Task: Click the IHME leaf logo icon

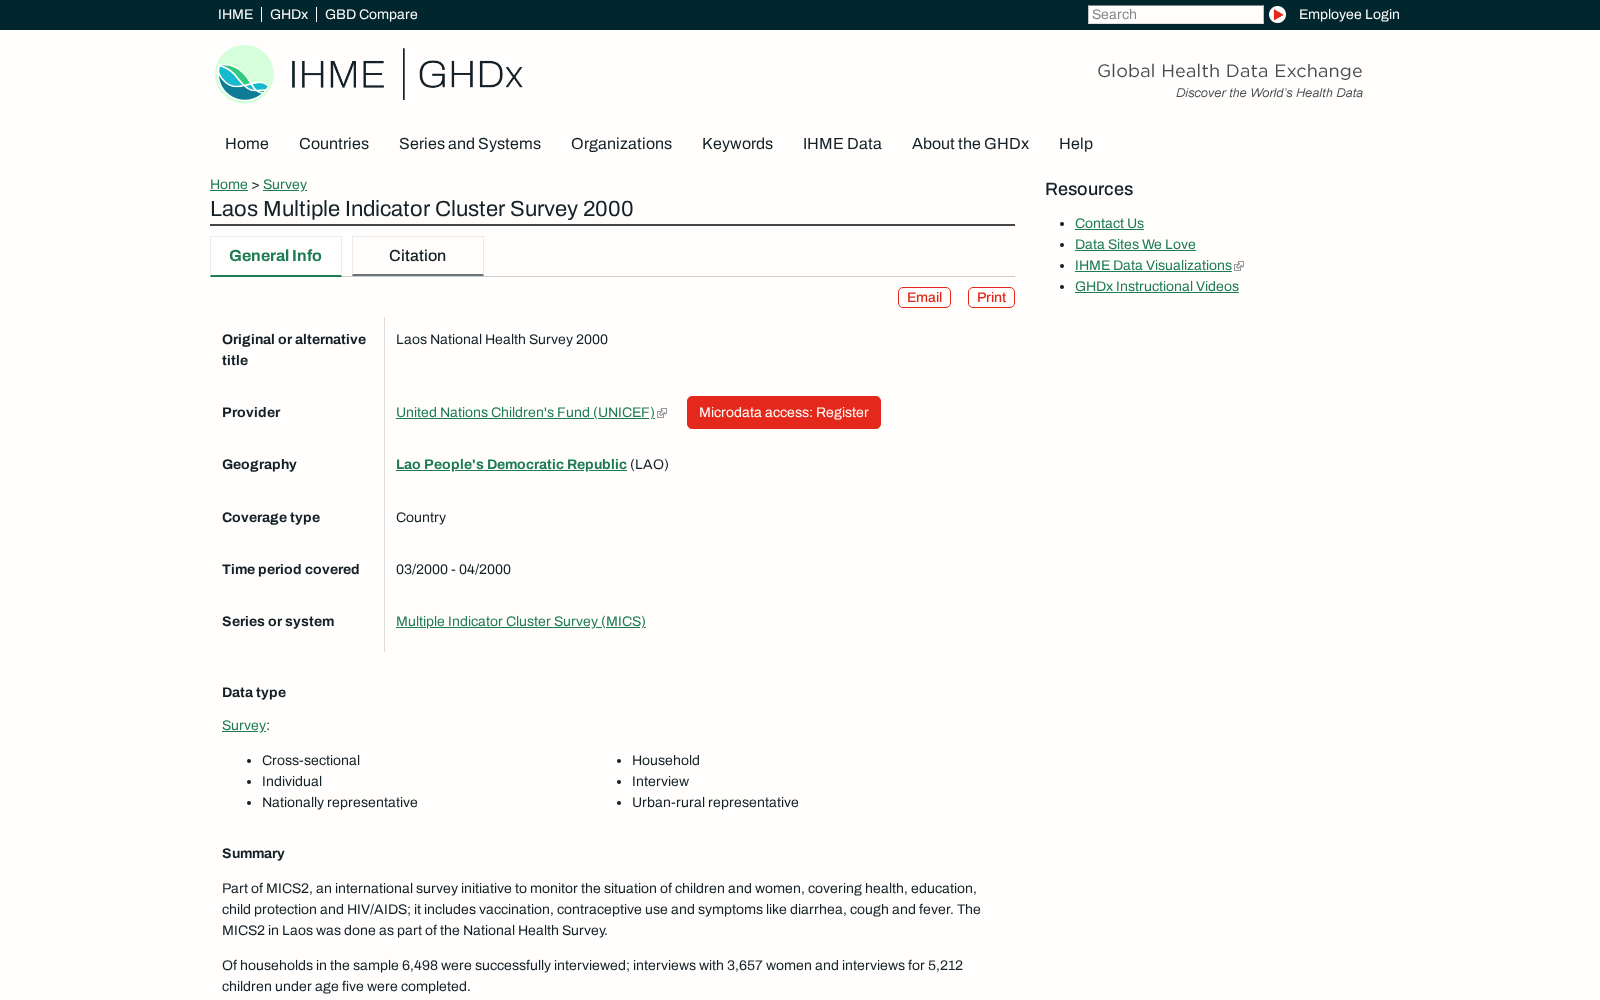Action: (245, 74)
